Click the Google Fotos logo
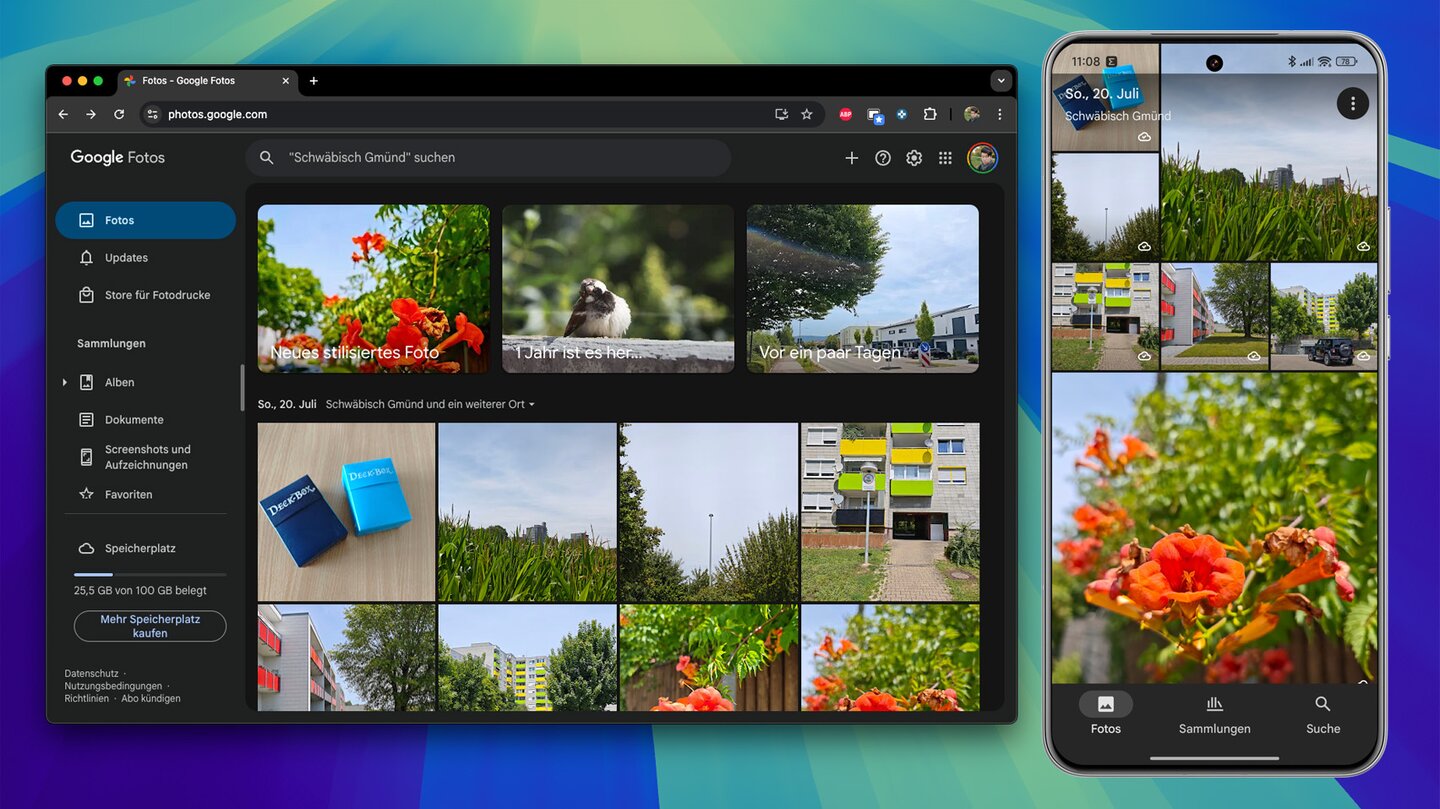Viewport: 1440px width, 809px height. (x=117, y=157)
